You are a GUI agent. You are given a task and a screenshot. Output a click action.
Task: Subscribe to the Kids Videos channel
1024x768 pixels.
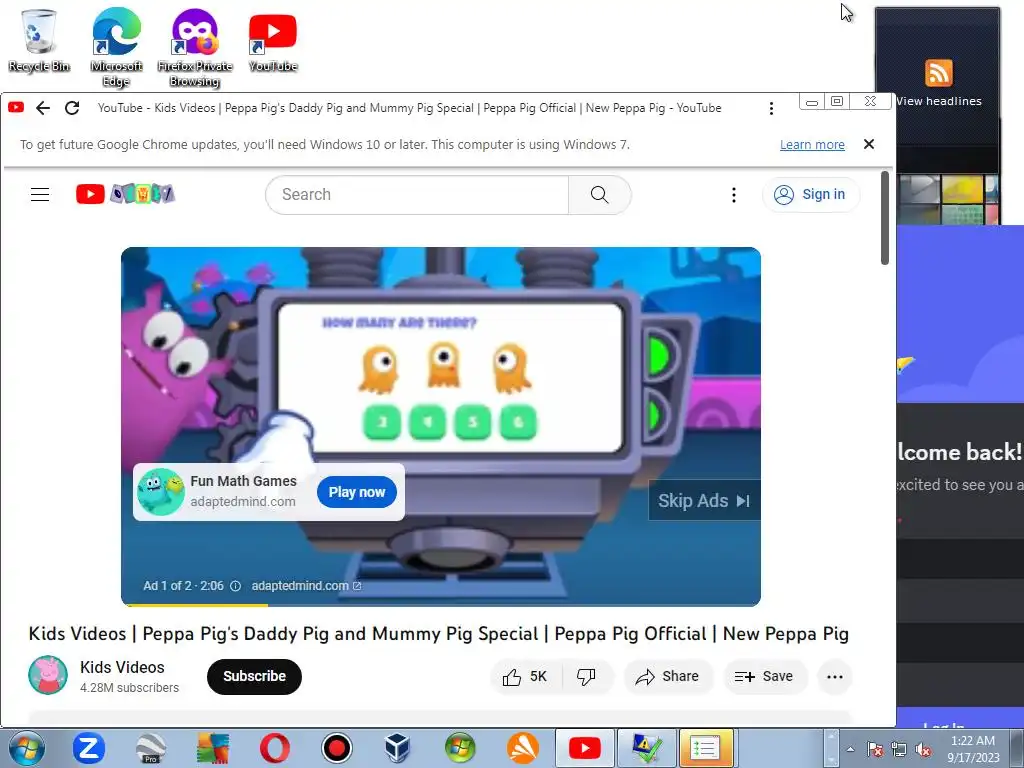(x=254, y=677)
